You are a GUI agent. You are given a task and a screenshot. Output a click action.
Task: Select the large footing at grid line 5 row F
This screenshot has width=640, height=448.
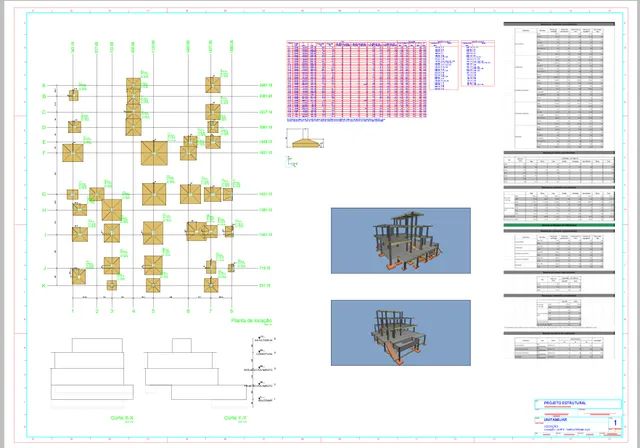click(x=154, y=153)
